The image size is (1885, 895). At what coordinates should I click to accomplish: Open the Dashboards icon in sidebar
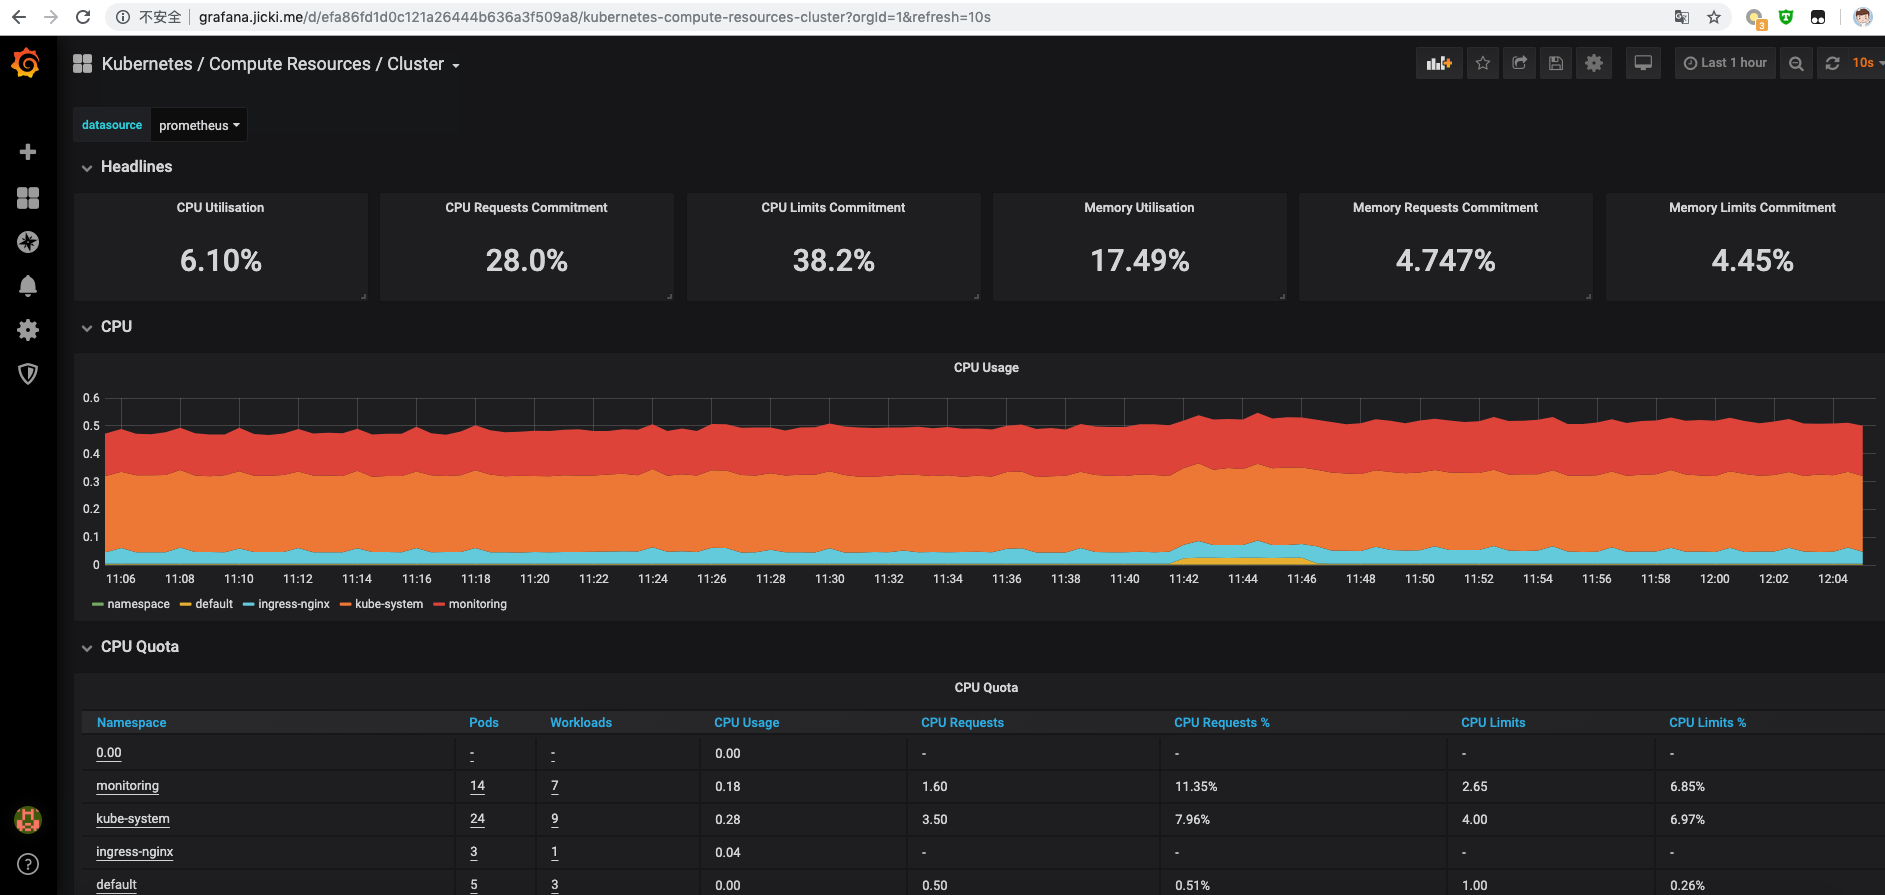pos(28,198)
